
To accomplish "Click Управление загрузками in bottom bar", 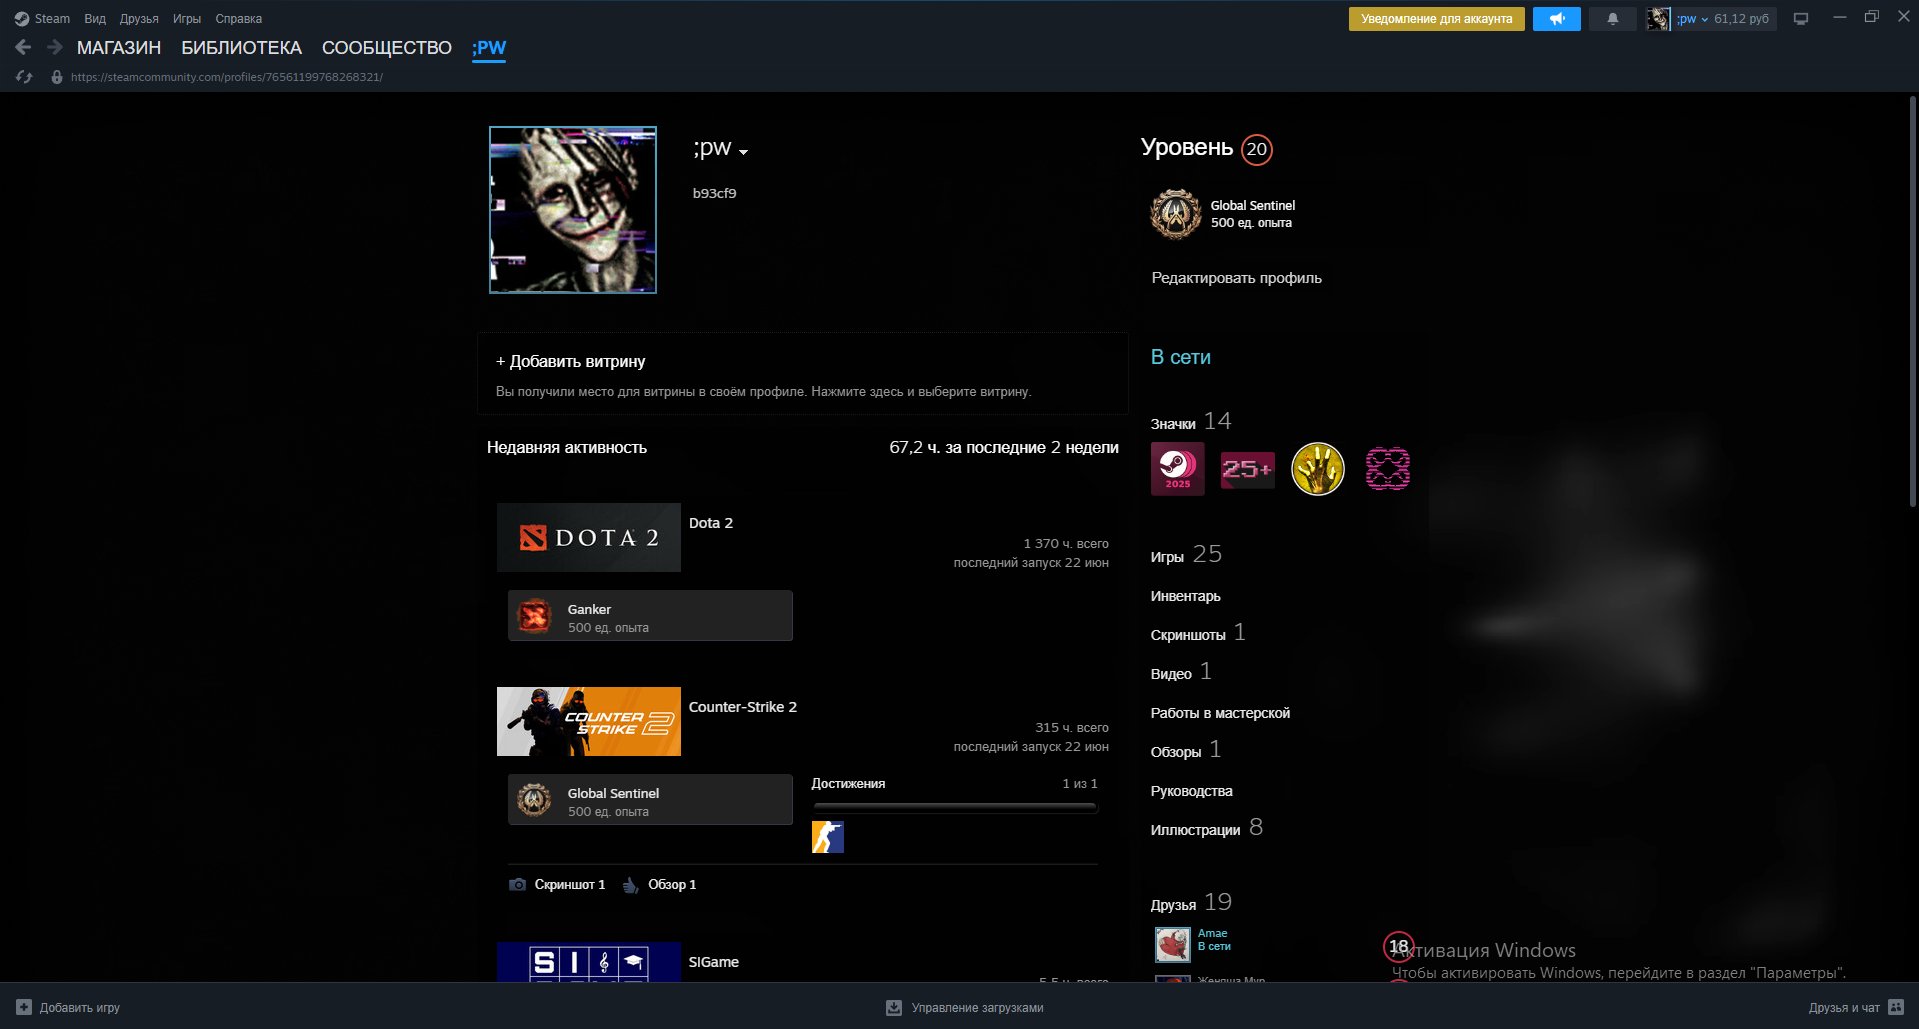I will pyautogui.click(x=978, y=1008).
